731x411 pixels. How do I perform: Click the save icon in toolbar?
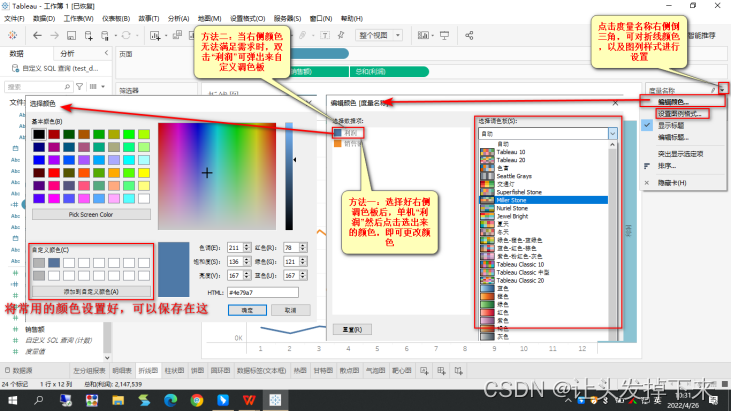[x=71, y=35]
